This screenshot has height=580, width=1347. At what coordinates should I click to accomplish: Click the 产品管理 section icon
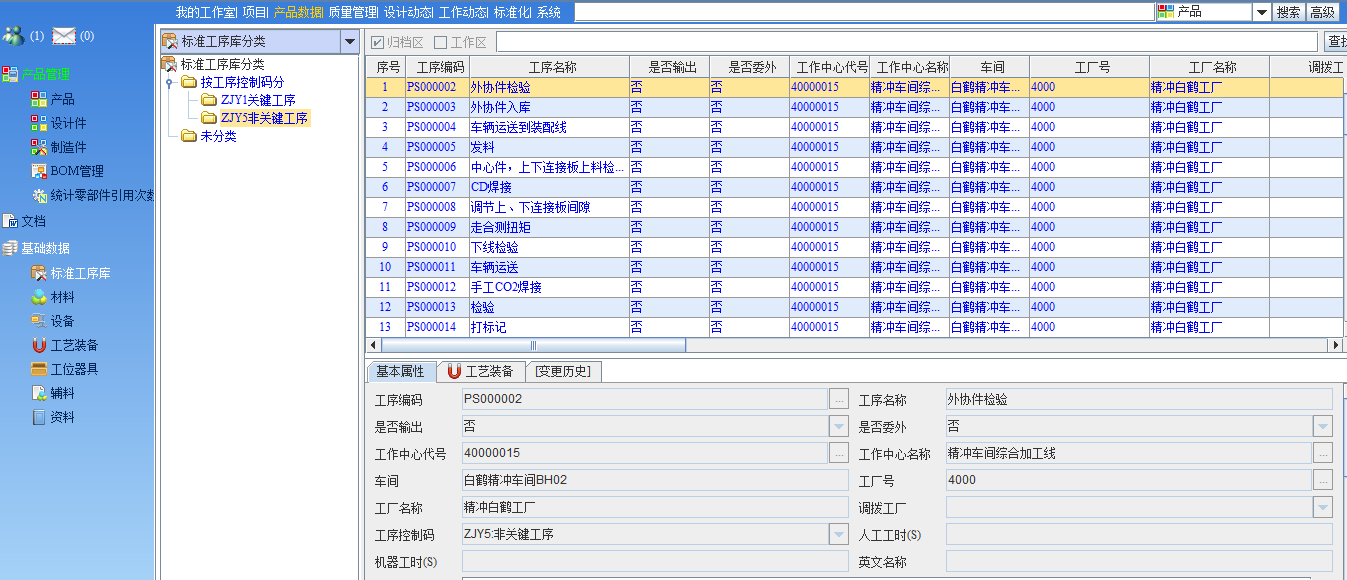pyautogui.click(x=10, y=73)
